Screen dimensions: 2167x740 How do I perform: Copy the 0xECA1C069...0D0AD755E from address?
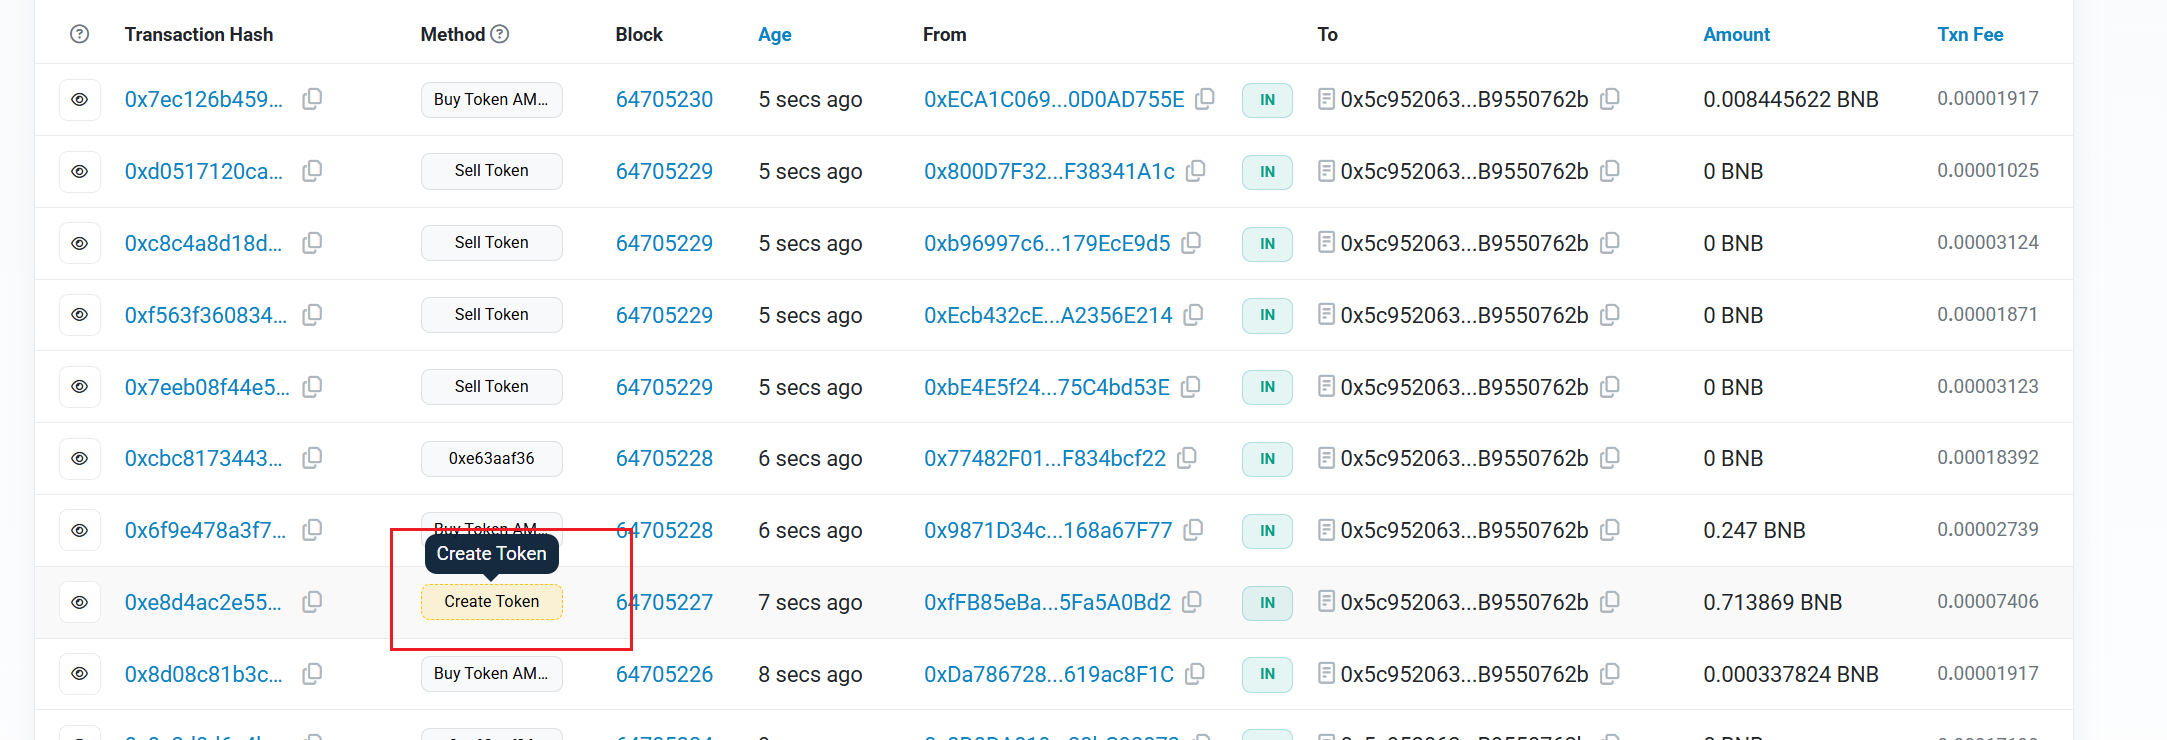point(1205,99)
